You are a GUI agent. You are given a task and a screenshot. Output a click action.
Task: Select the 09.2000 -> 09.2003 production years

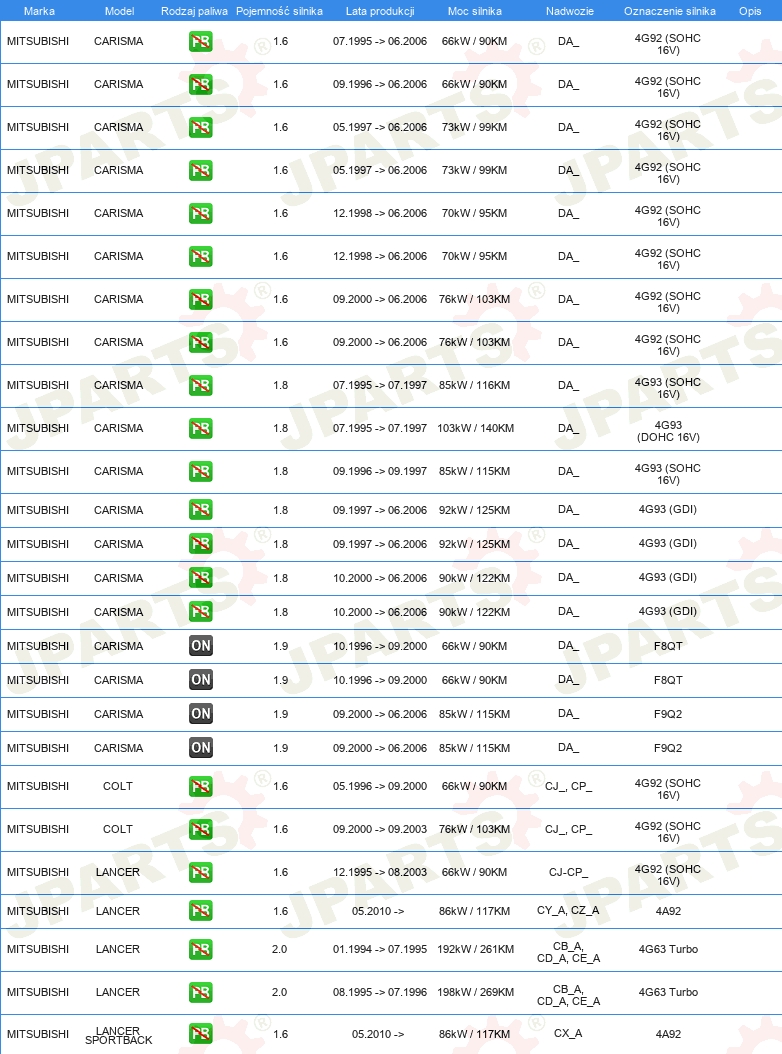pyautogui.click(x=380, y=829)
